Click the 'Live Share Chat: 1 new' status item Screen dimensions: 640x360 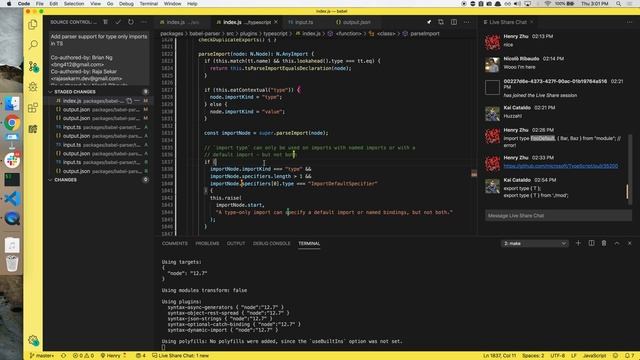click(x=180, y=356)
